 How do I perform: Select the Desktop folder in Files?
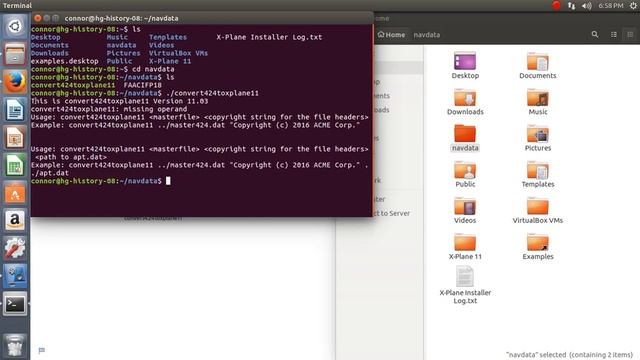click(x=465, y=65)
